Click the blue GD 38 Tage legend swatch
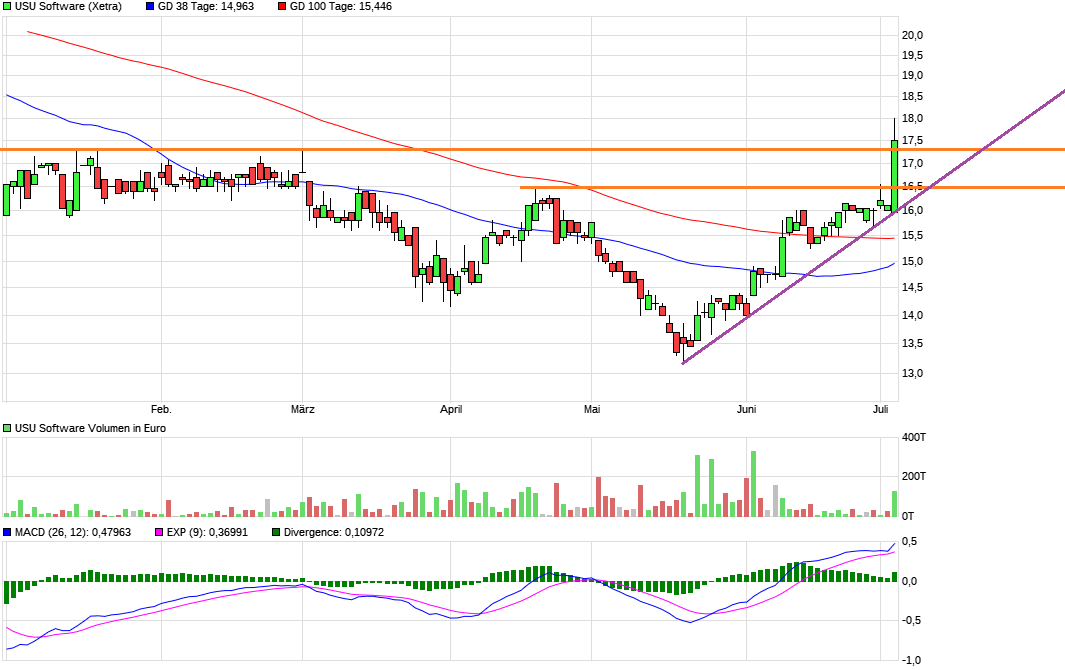This screenshot has height=670, width=1065. (150, 6)
